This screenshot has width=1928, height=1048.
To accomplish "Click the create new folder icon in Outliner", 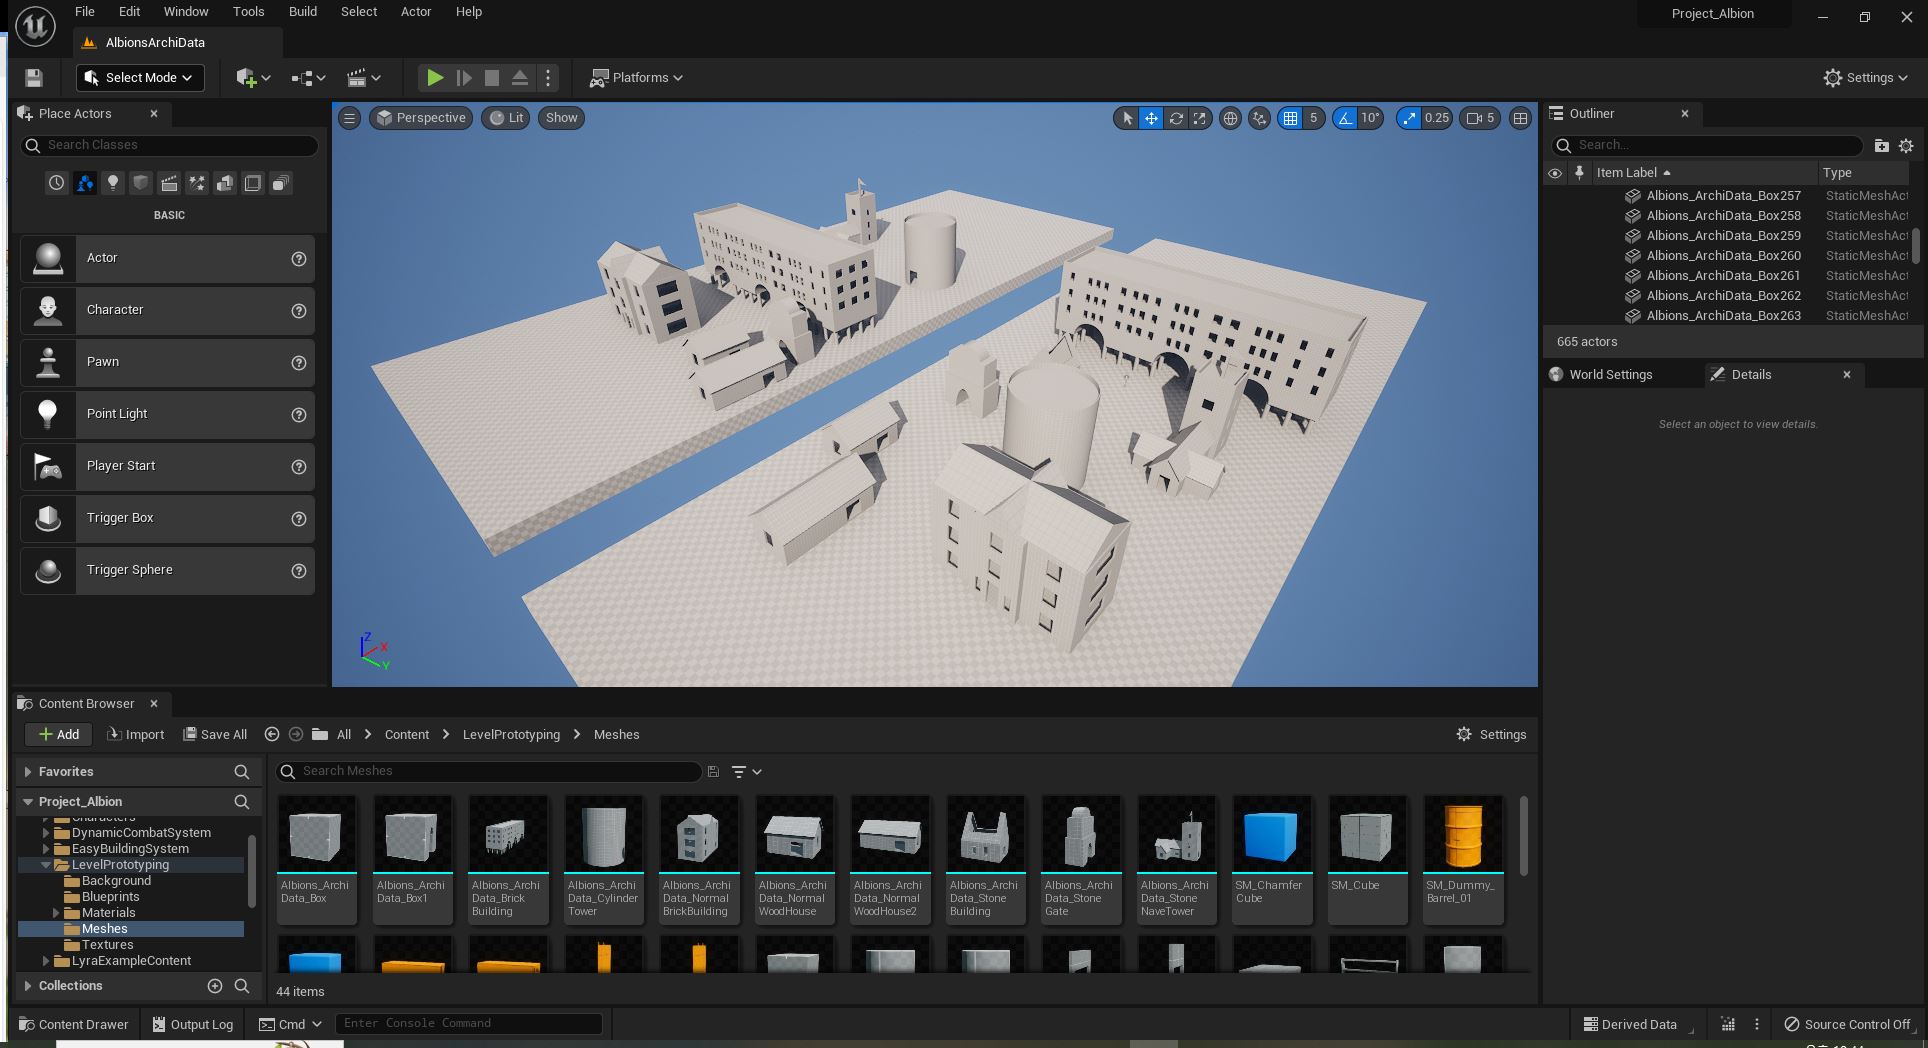I will point(1881,146).
